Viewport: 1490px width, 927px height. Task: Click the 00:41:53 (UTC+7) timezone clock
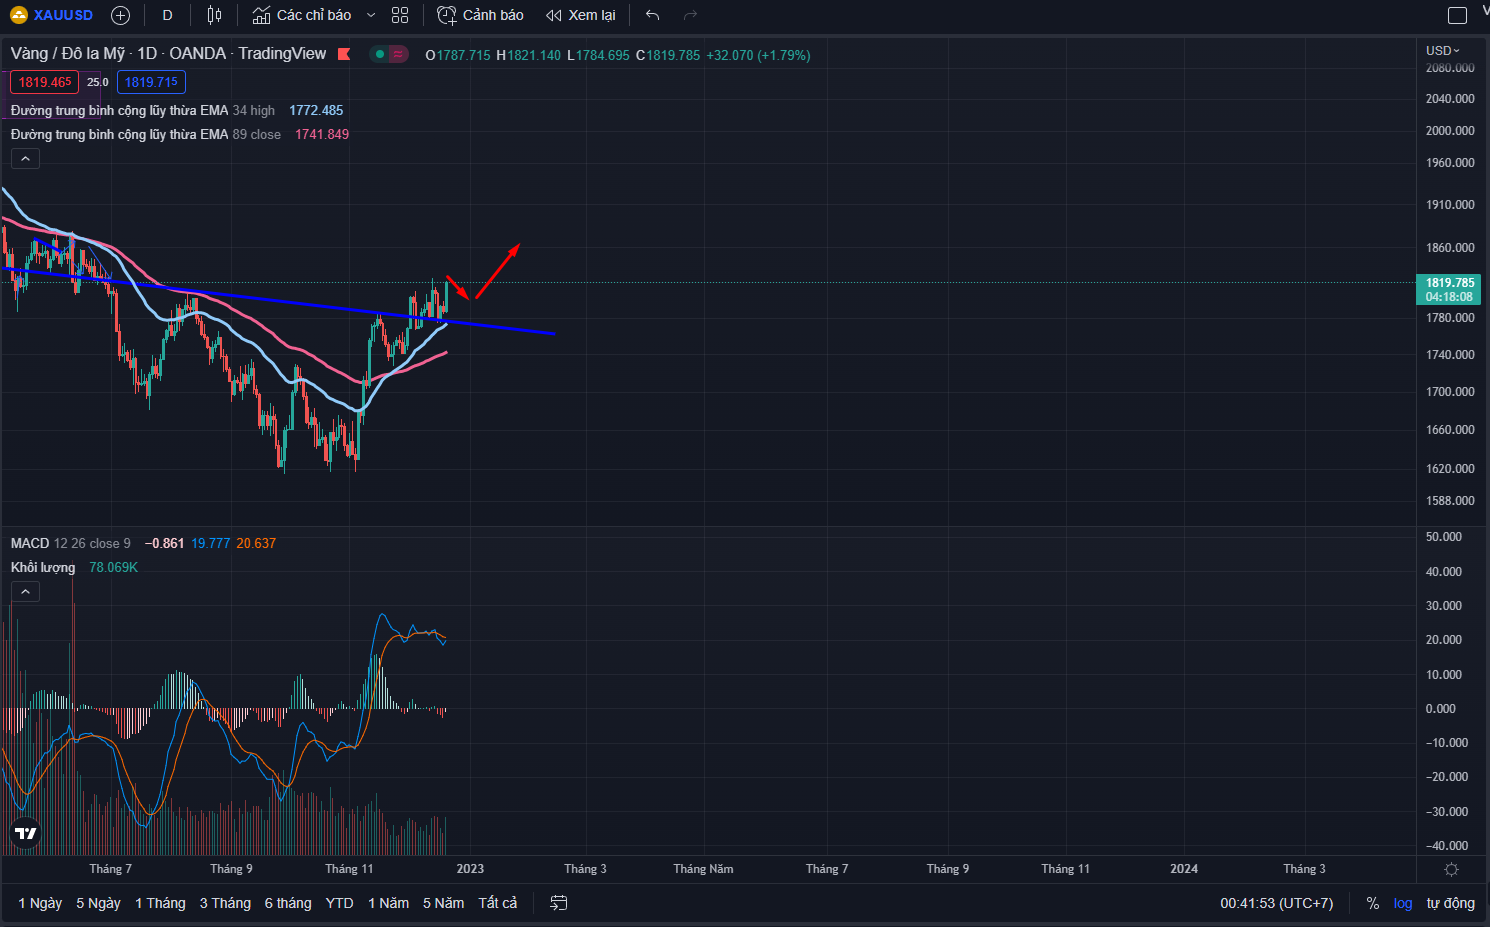tap(1276, 903)
